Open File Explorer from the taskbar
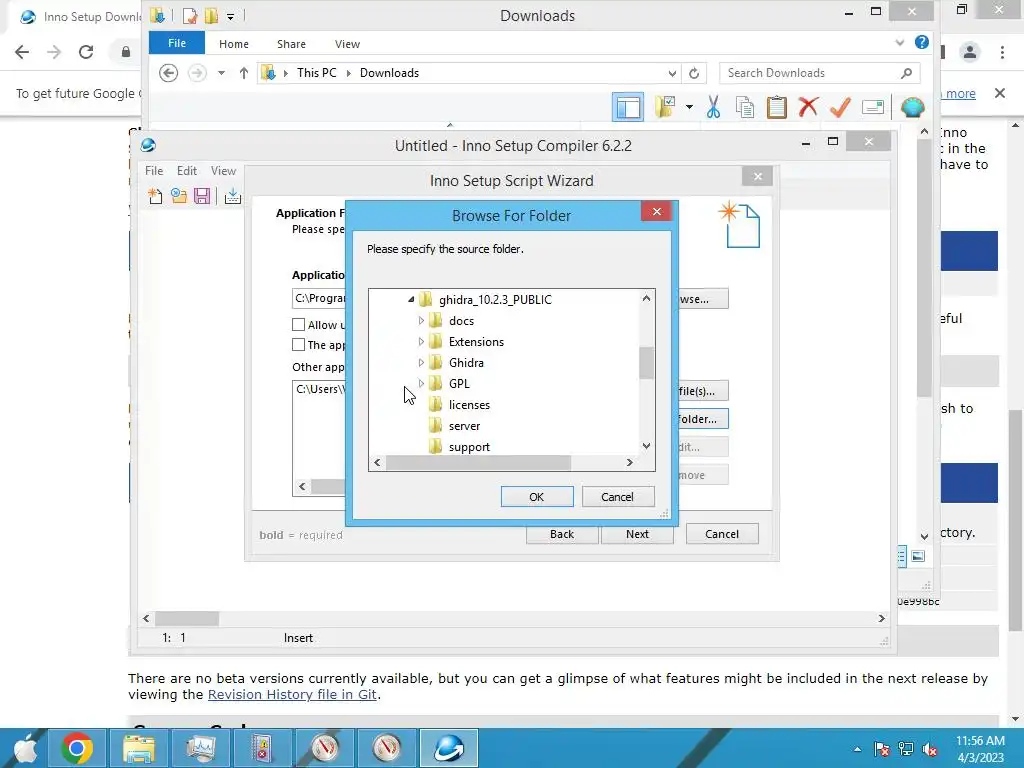Viewport: 1024px width, 768px height. coord(138,748)
